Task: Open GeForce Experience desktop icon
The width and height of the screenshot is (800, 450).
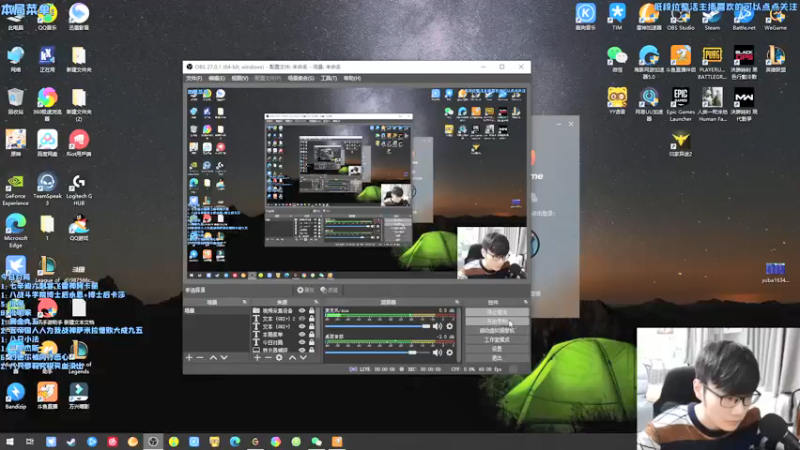Action: (15, 189)
